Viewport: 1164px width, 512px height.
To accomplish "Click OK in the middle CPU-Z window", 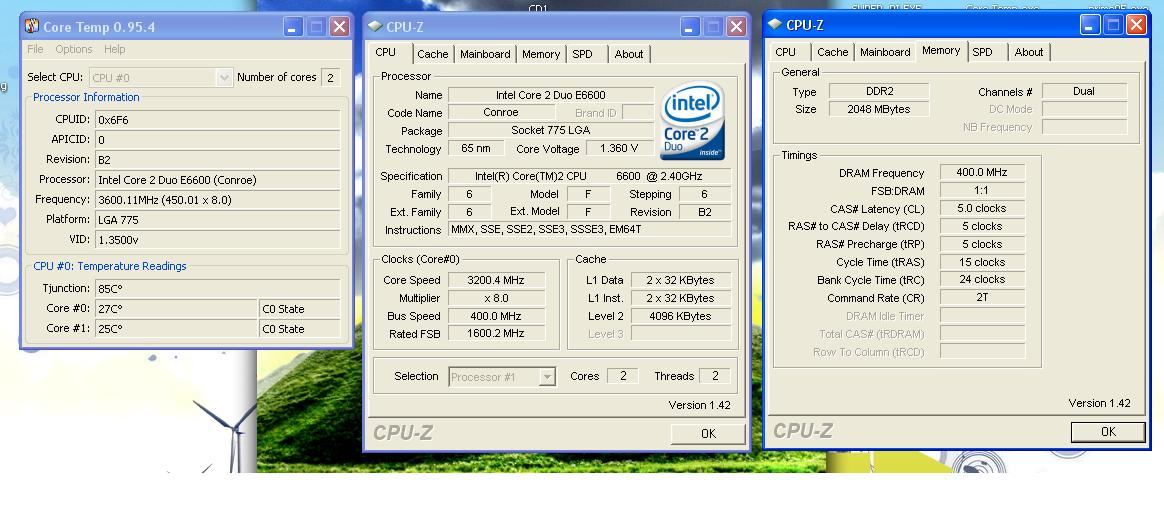I will click(x=708, y=434).
